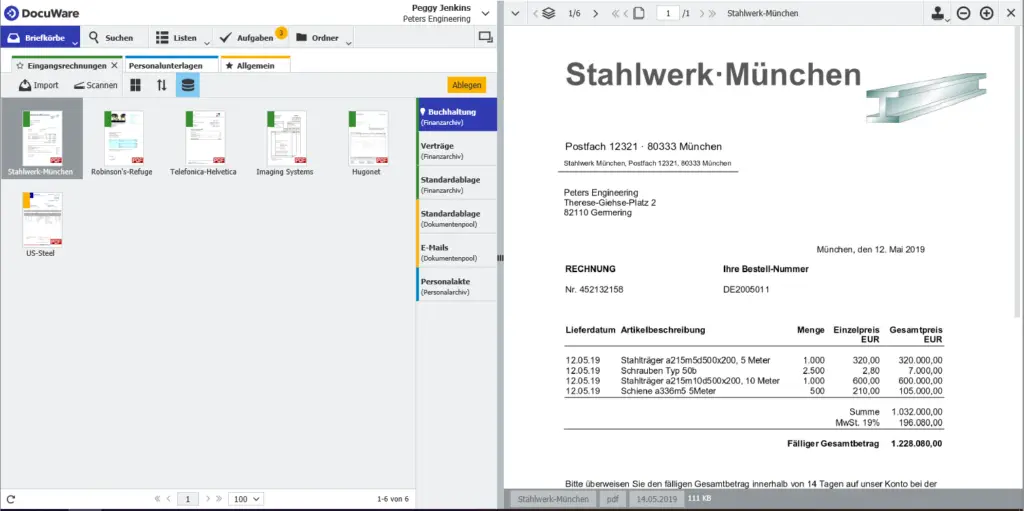Go to first page of basket list
Viewport: 1024px width, 511px height.
[157, 499]
